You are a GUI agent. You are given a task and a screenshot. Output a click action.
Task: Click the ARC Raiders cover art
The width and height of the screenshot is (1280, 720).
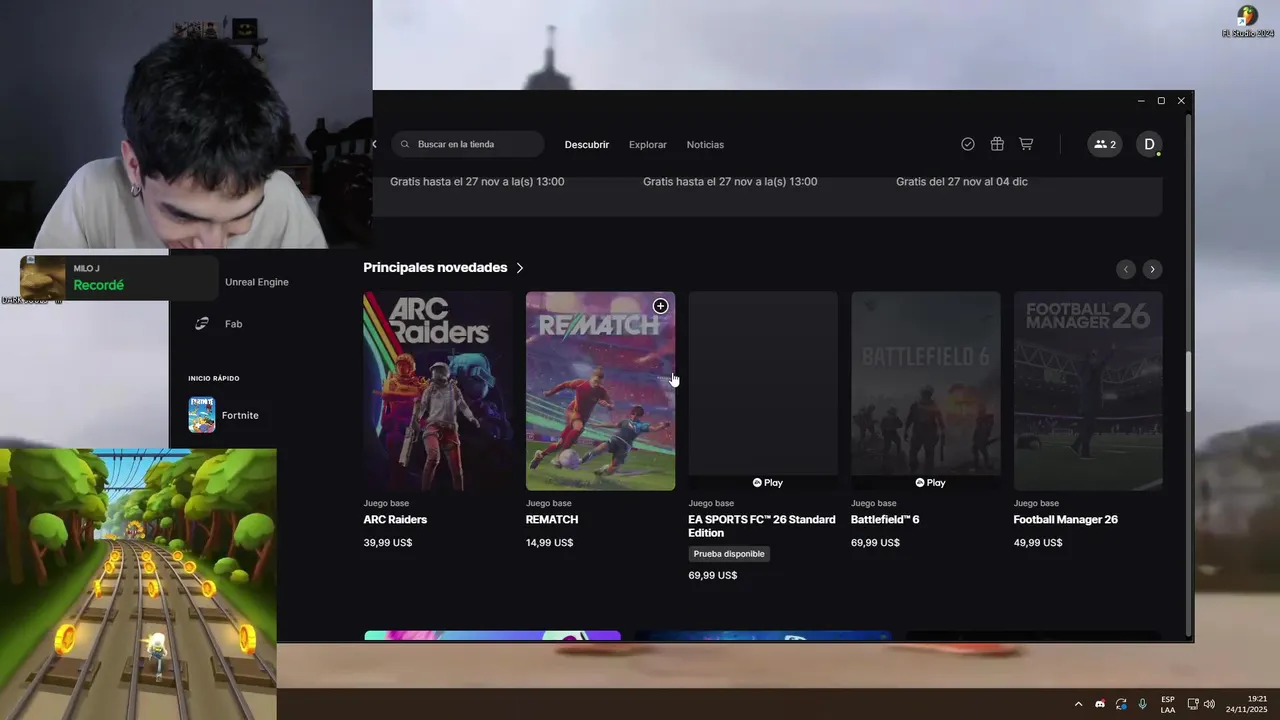(437, 391)
